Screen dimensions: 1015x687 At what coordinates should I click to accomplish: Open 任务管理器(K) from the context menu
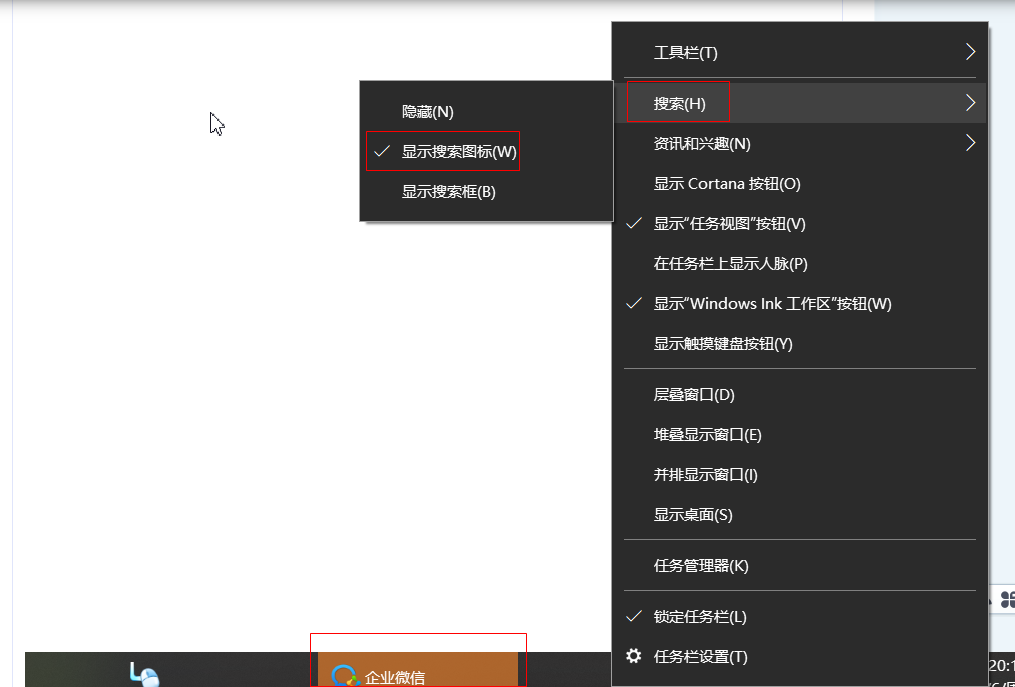[x=700, y=566]
